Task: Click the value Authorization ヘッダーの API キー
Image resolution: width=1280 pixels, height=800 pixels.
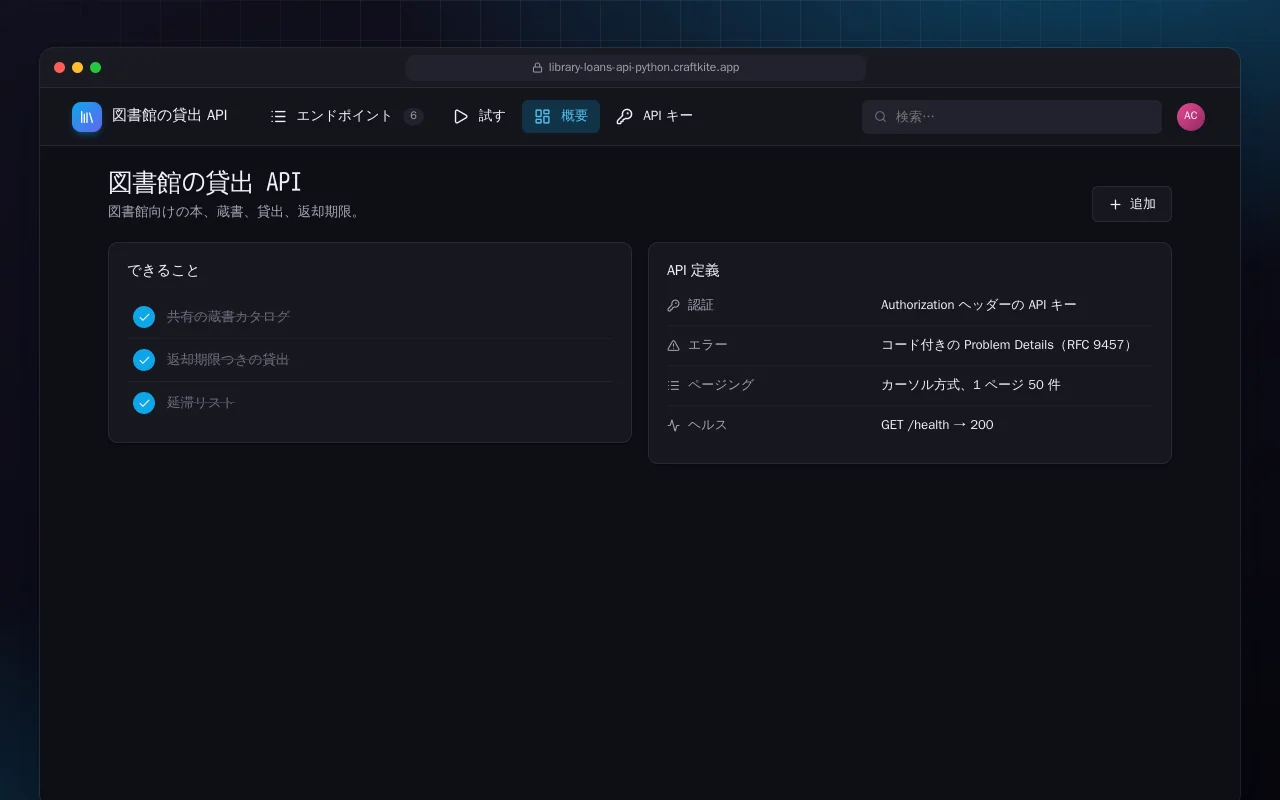Action: click(979, 305)
